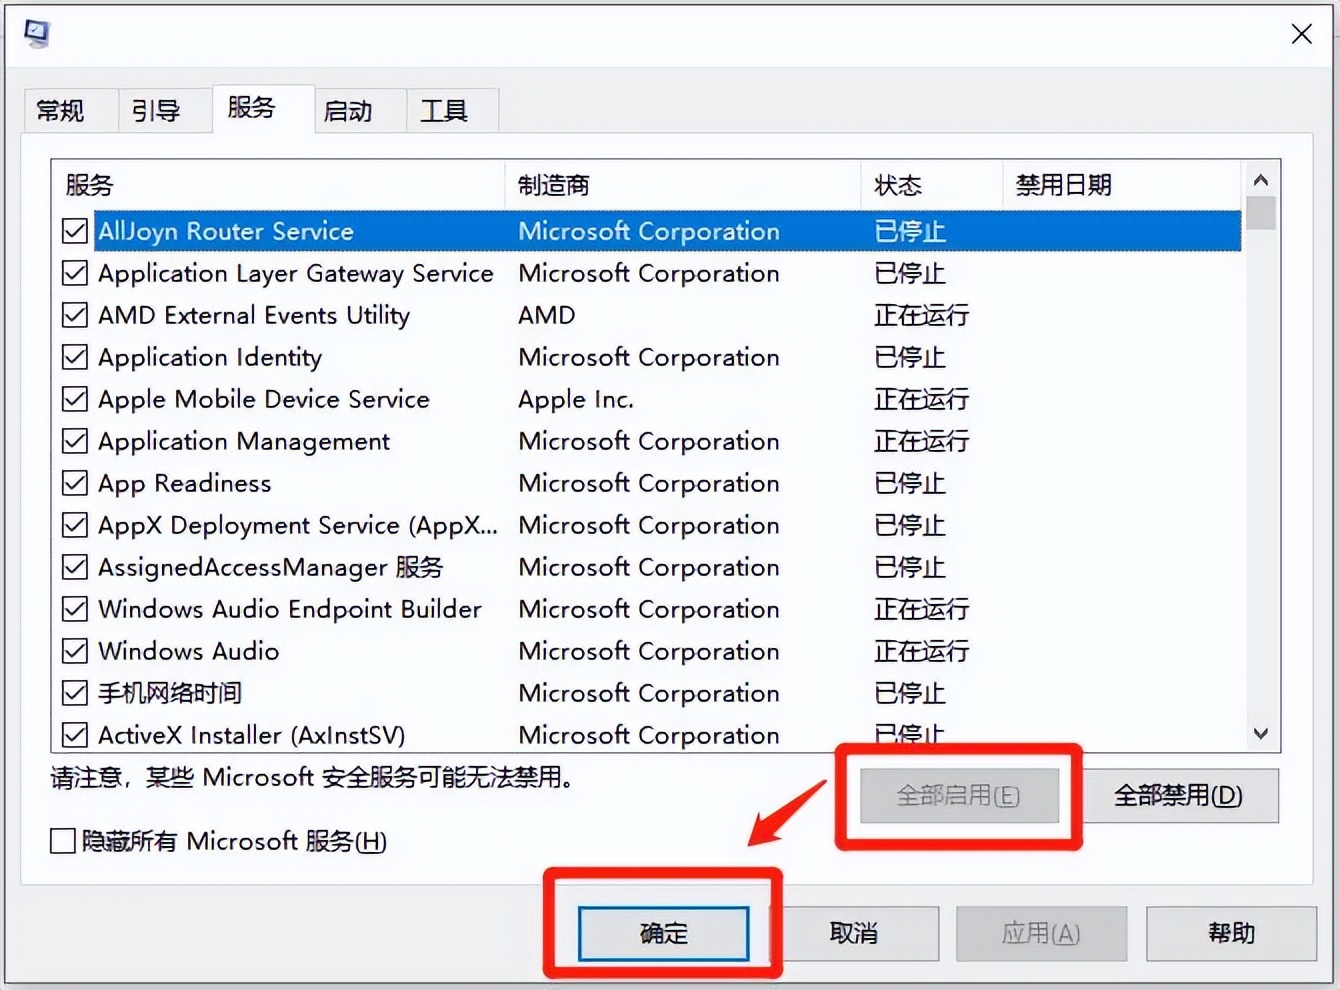Uncheck the App Readiness service
Image resolution: width=1340 pixels, height=990 pixels.
point(74,483)
